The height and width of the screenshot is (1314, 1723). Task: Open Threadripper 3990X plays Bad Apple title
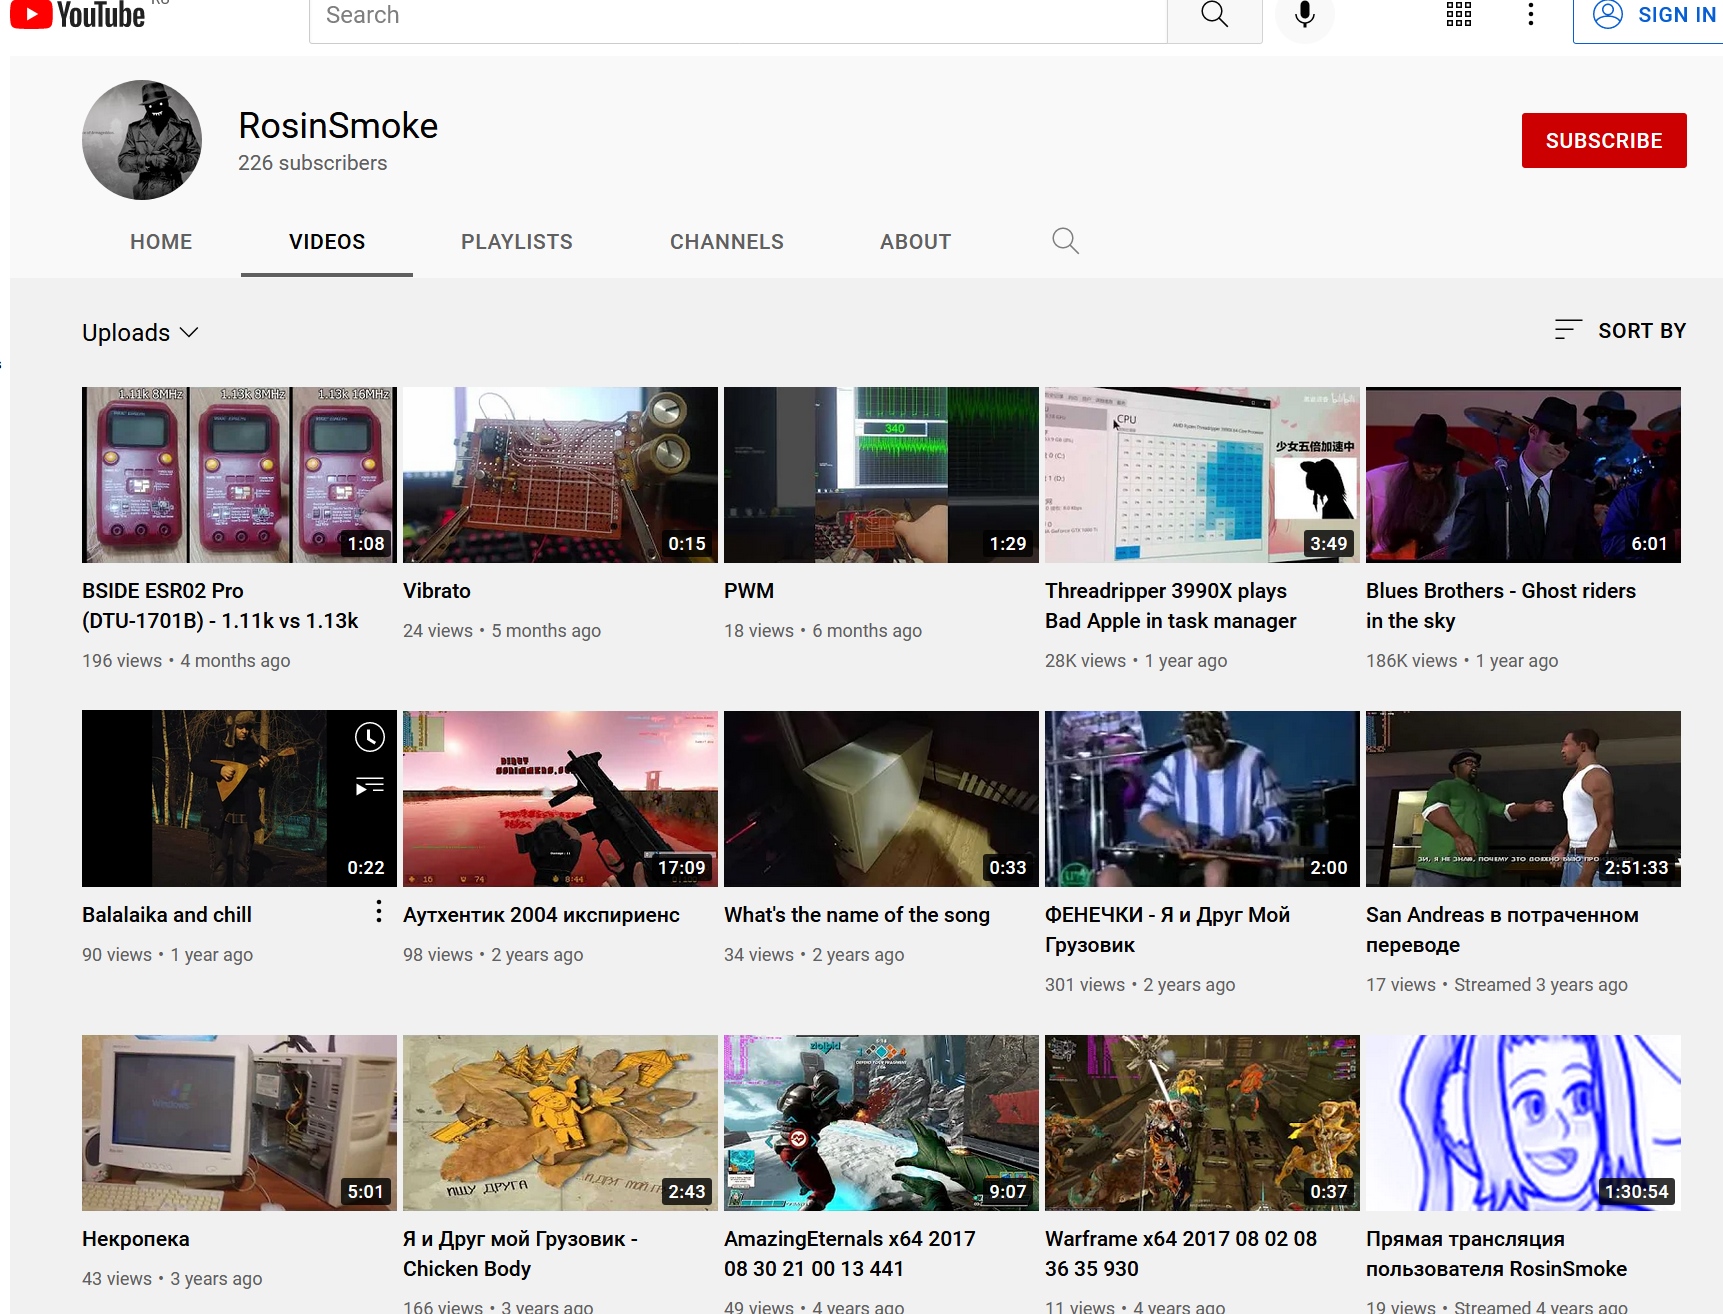[x=1171, y=606]
